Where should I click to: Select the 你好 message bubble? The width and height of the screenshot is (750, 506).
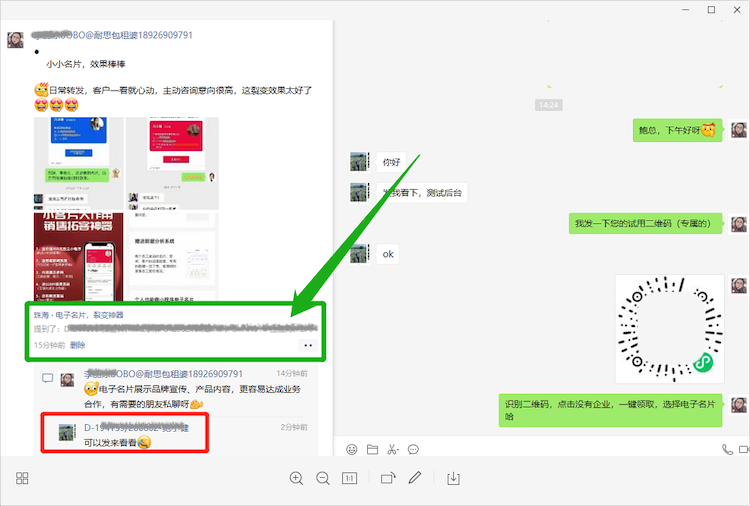[391, 163]
